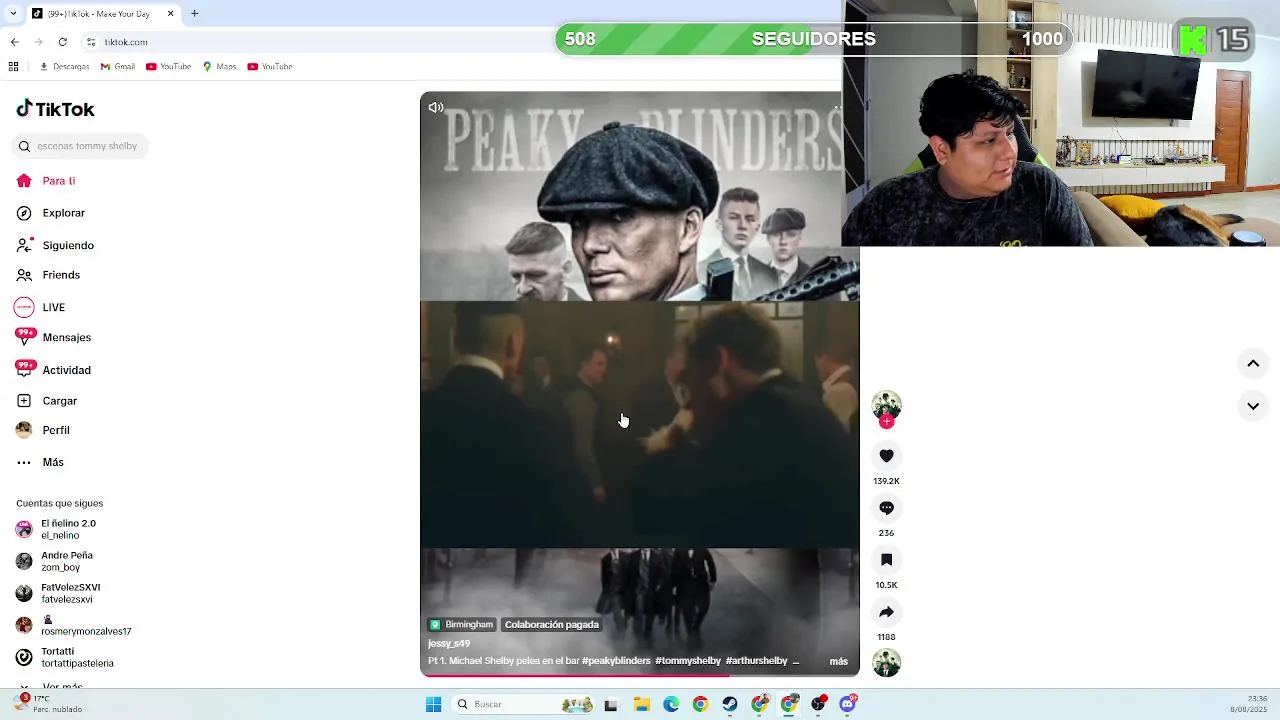Reload the page with the refresh icon
Image resolution: width=1280 pixels, height=720 pixels.
[x=62, y=42]
